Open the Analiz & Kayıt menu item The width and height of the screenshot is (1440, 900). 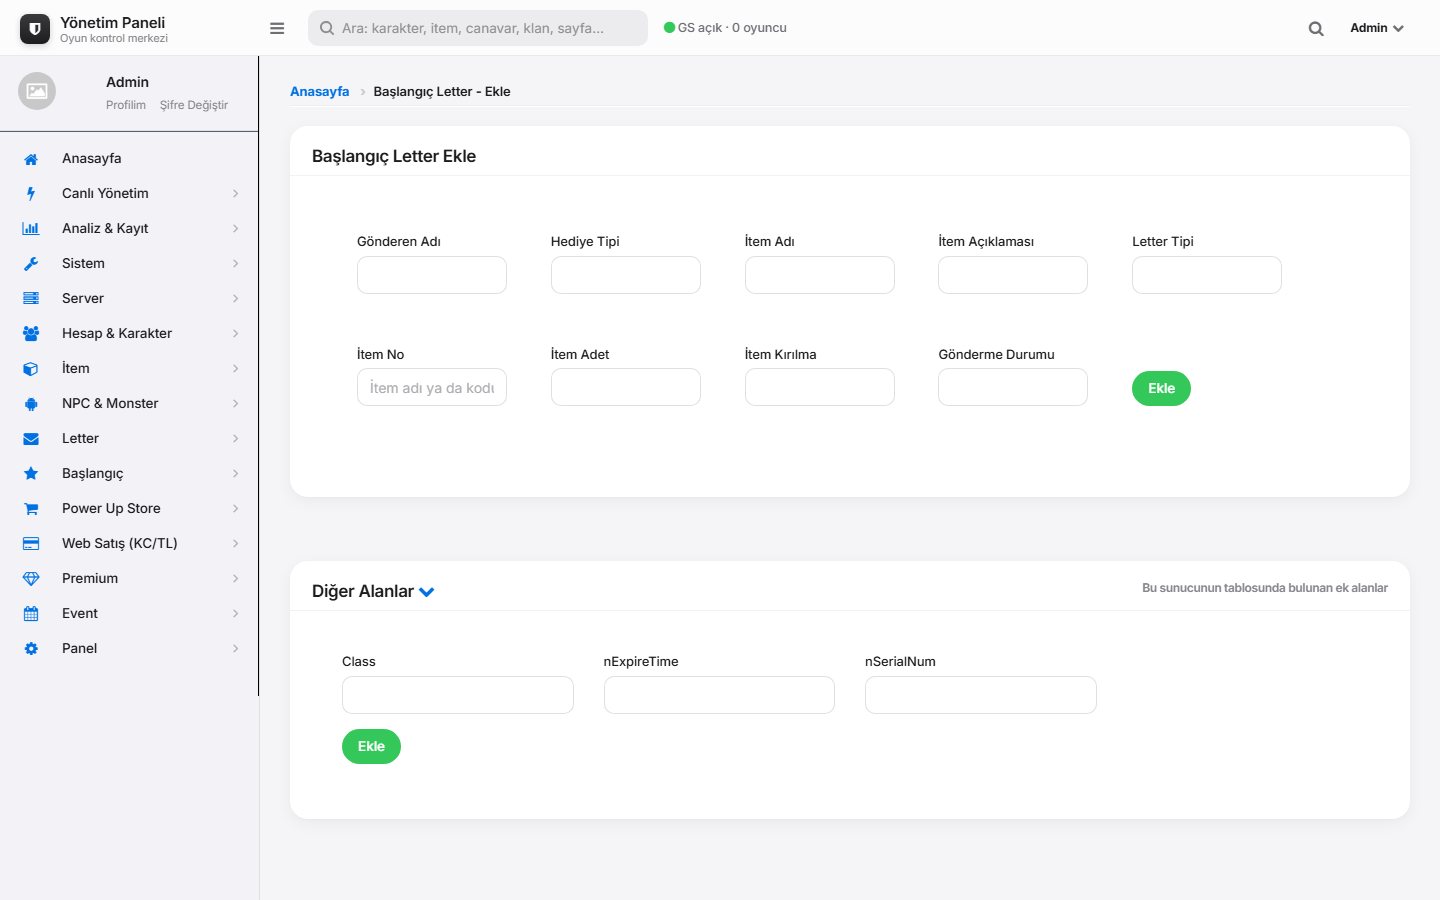[130, 229]
